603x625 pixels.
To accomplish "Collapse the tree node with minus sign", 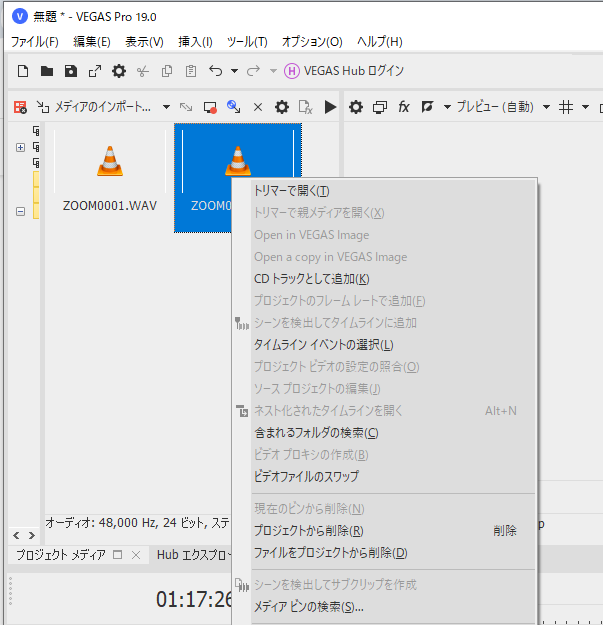I will 20,211.
